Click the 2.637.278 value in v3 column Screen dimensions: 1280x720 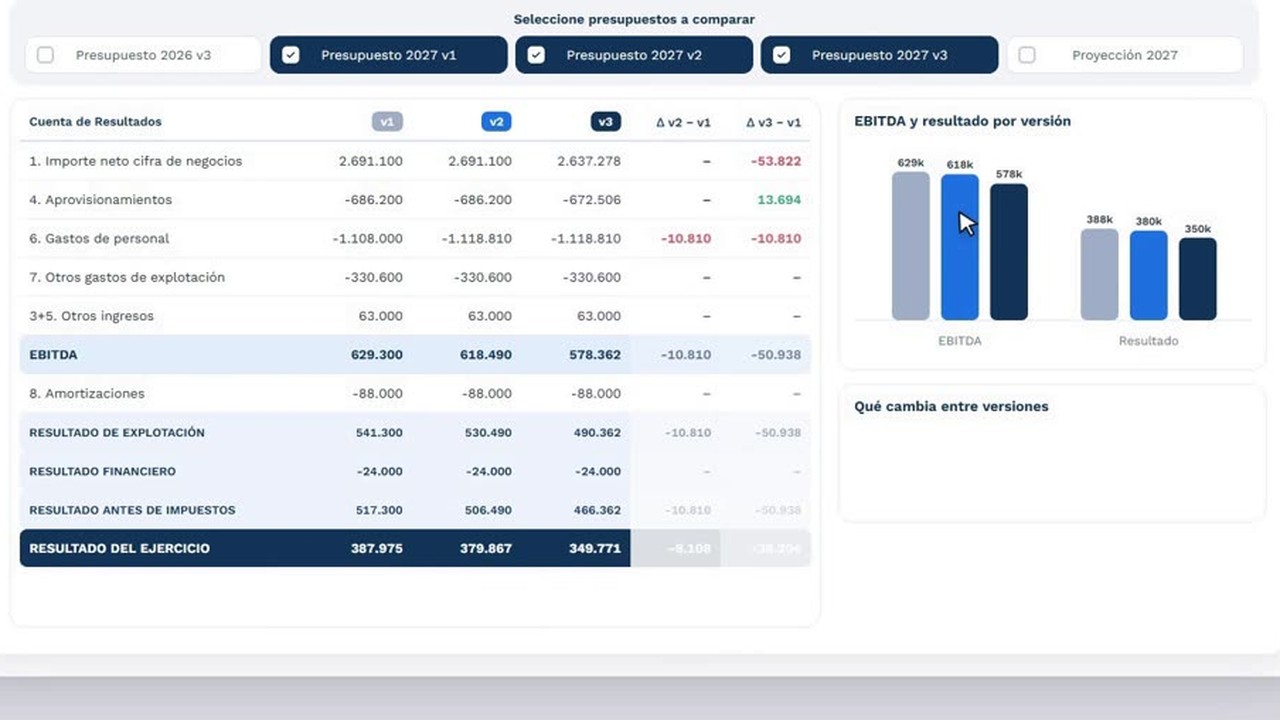[589, 161]
